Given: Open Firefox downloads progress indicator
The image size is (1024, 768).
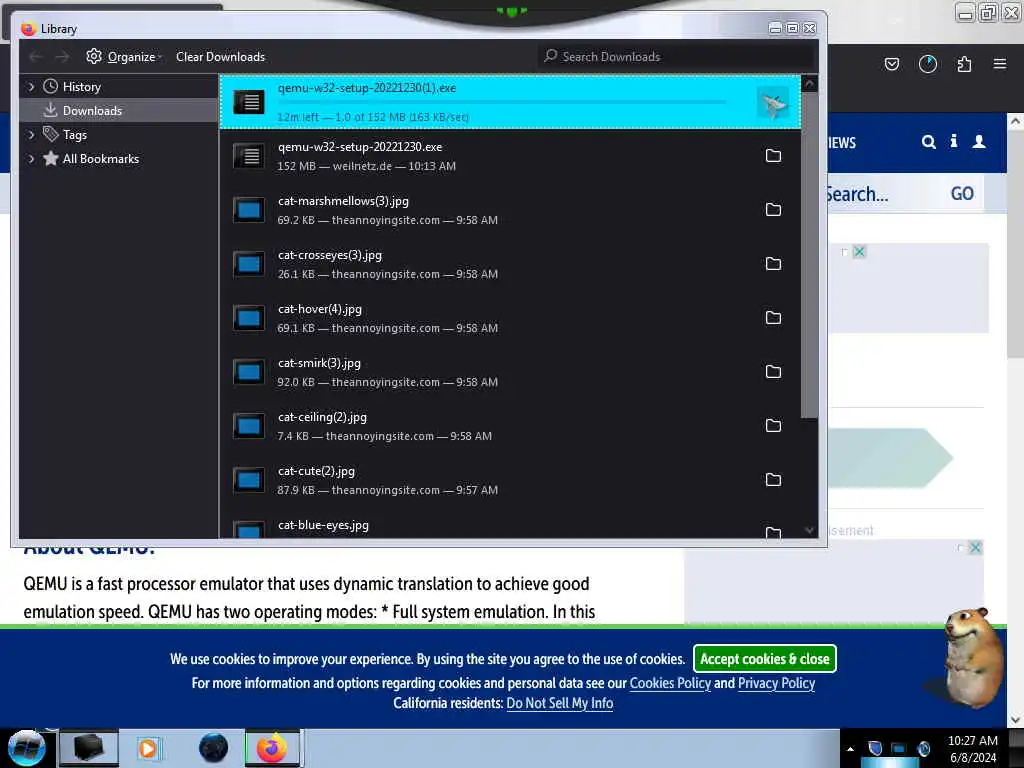Looking at the screenshot, I should tap(927, 63).
